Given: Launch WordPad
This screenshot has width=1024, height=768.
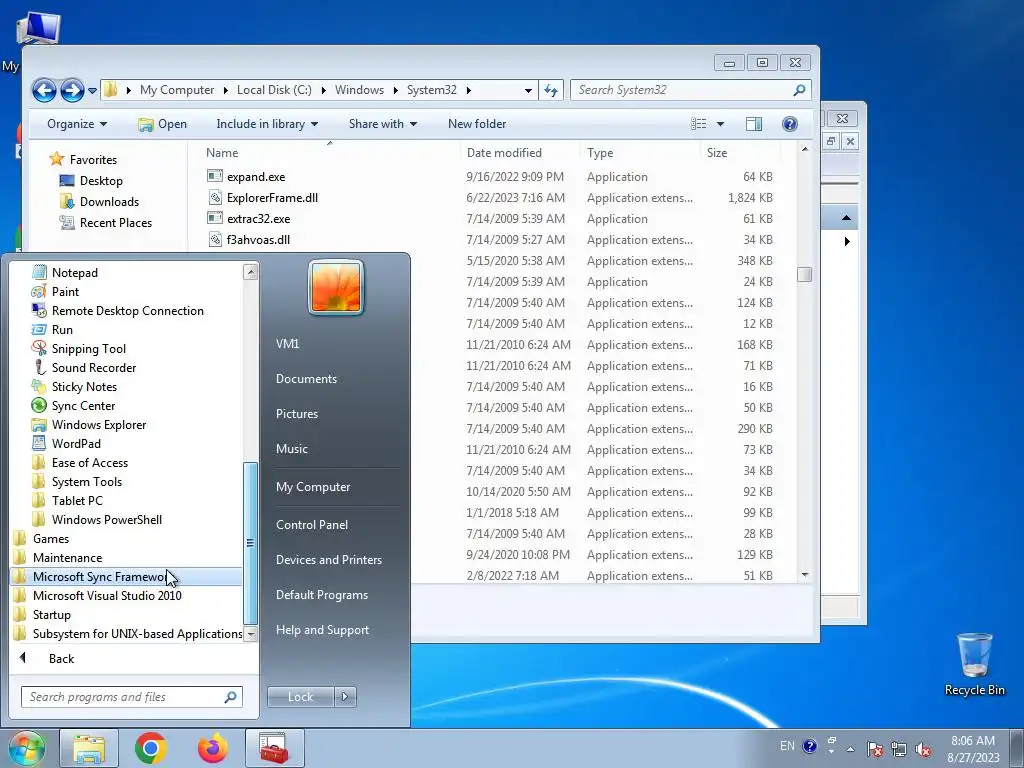Looking at the screenshot, I should coord(76,443).
